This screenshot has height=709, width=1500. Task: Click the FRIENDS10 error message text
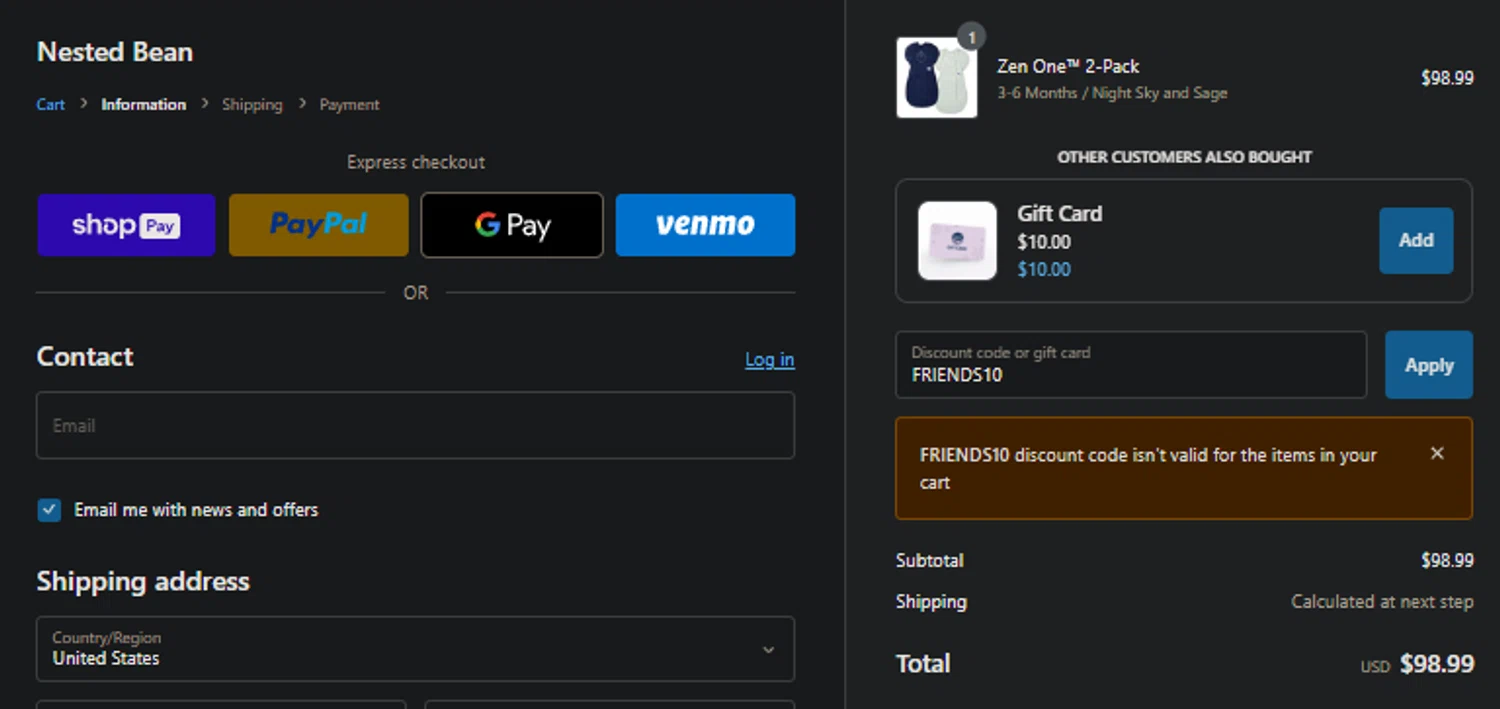coord(1148,468)
